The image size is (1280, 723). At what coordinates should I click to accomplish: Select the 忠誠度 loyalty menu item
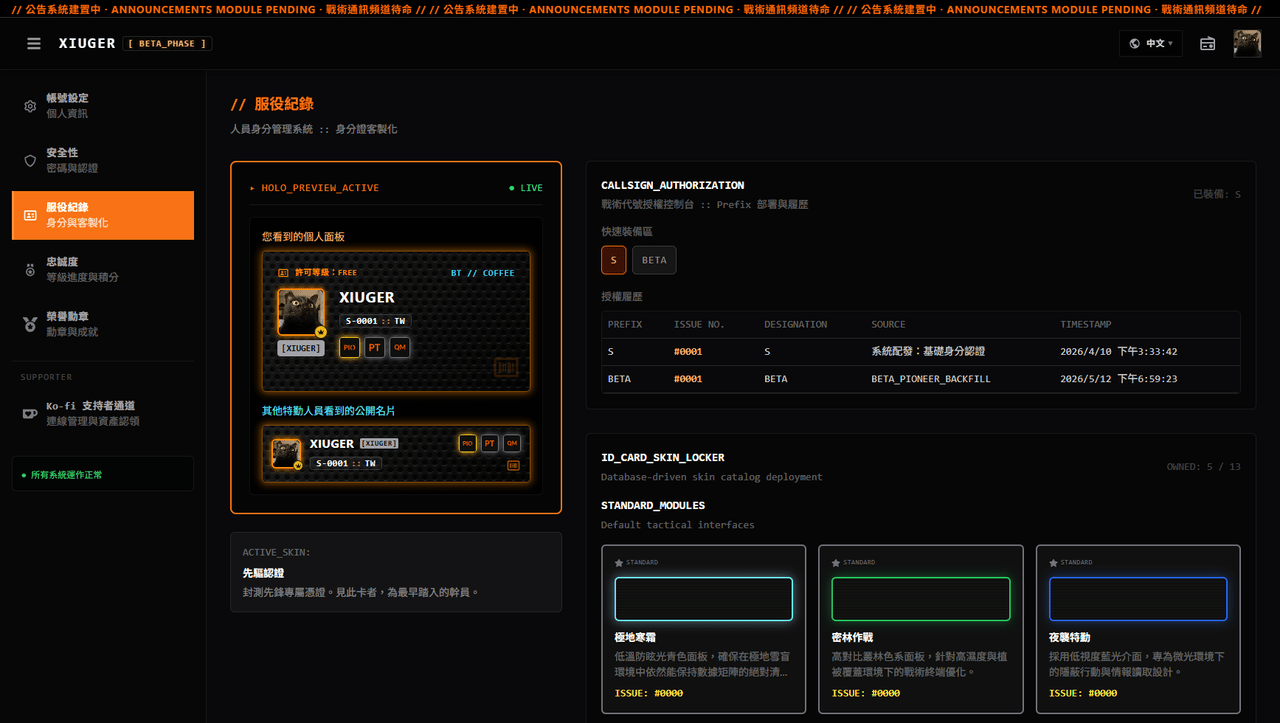(x=103, y=270)
